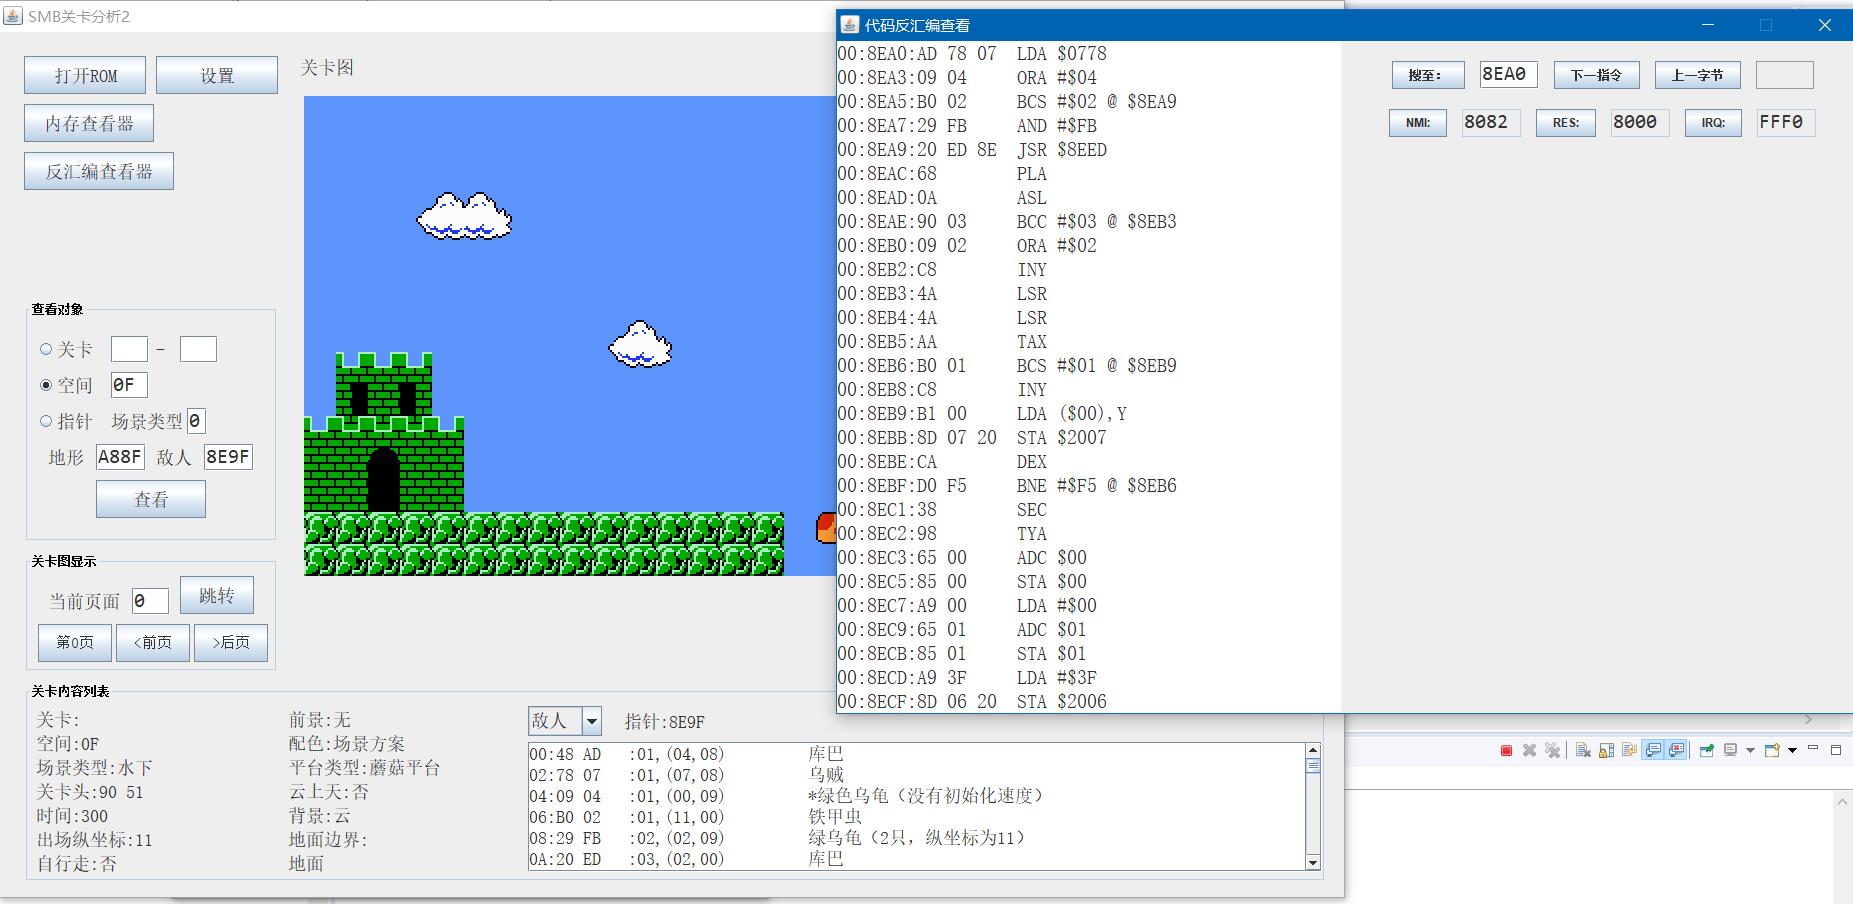Screen dimensions: 1853x904
Task: Toggle show console on standard error
Action: point(1676,750)
